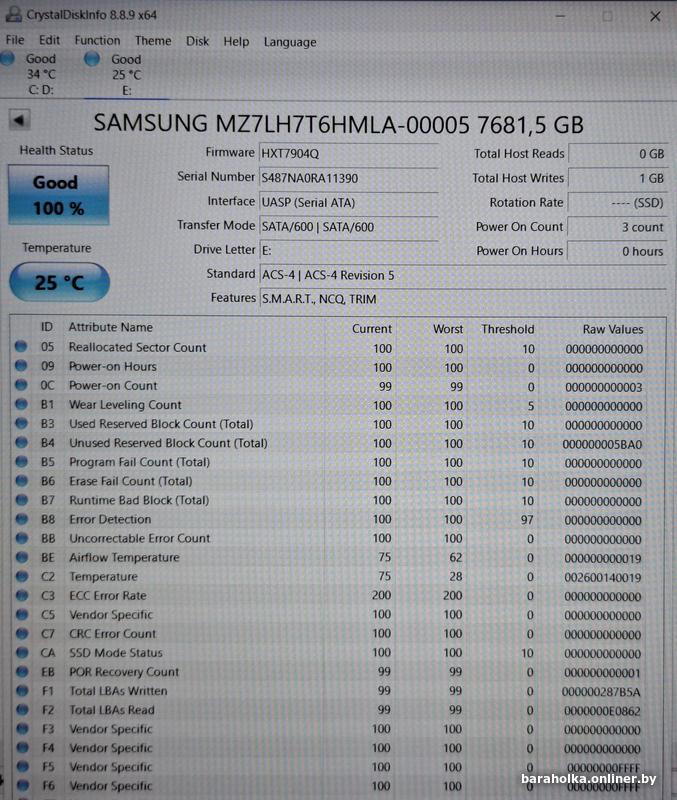Open the Theme menu
The image size is (677, 800).
point(153,41)
